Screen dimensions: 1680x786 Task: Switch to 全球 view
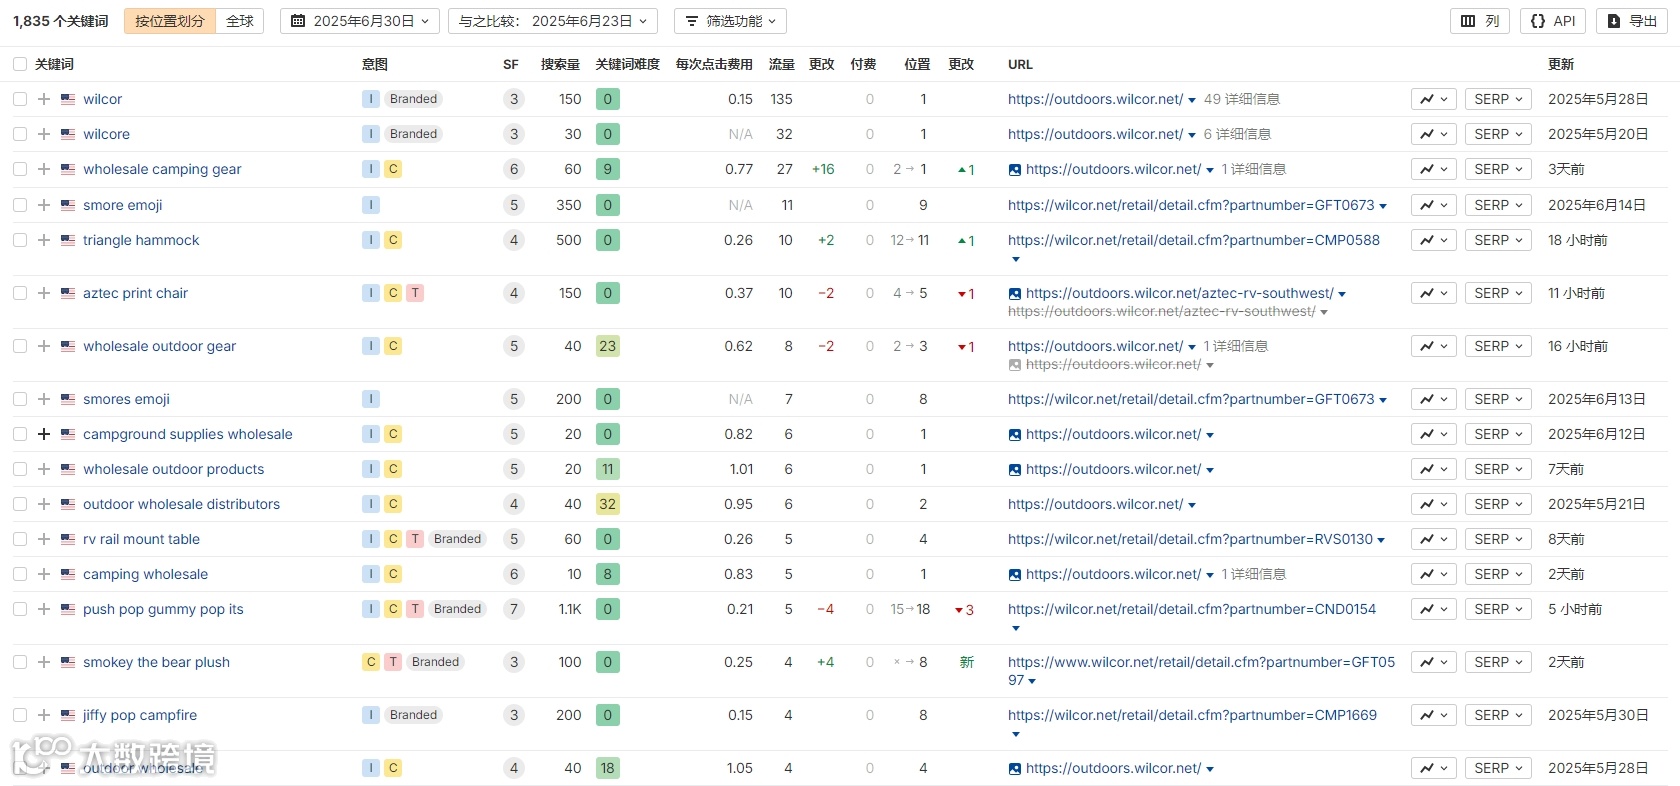tap(240, 21)
